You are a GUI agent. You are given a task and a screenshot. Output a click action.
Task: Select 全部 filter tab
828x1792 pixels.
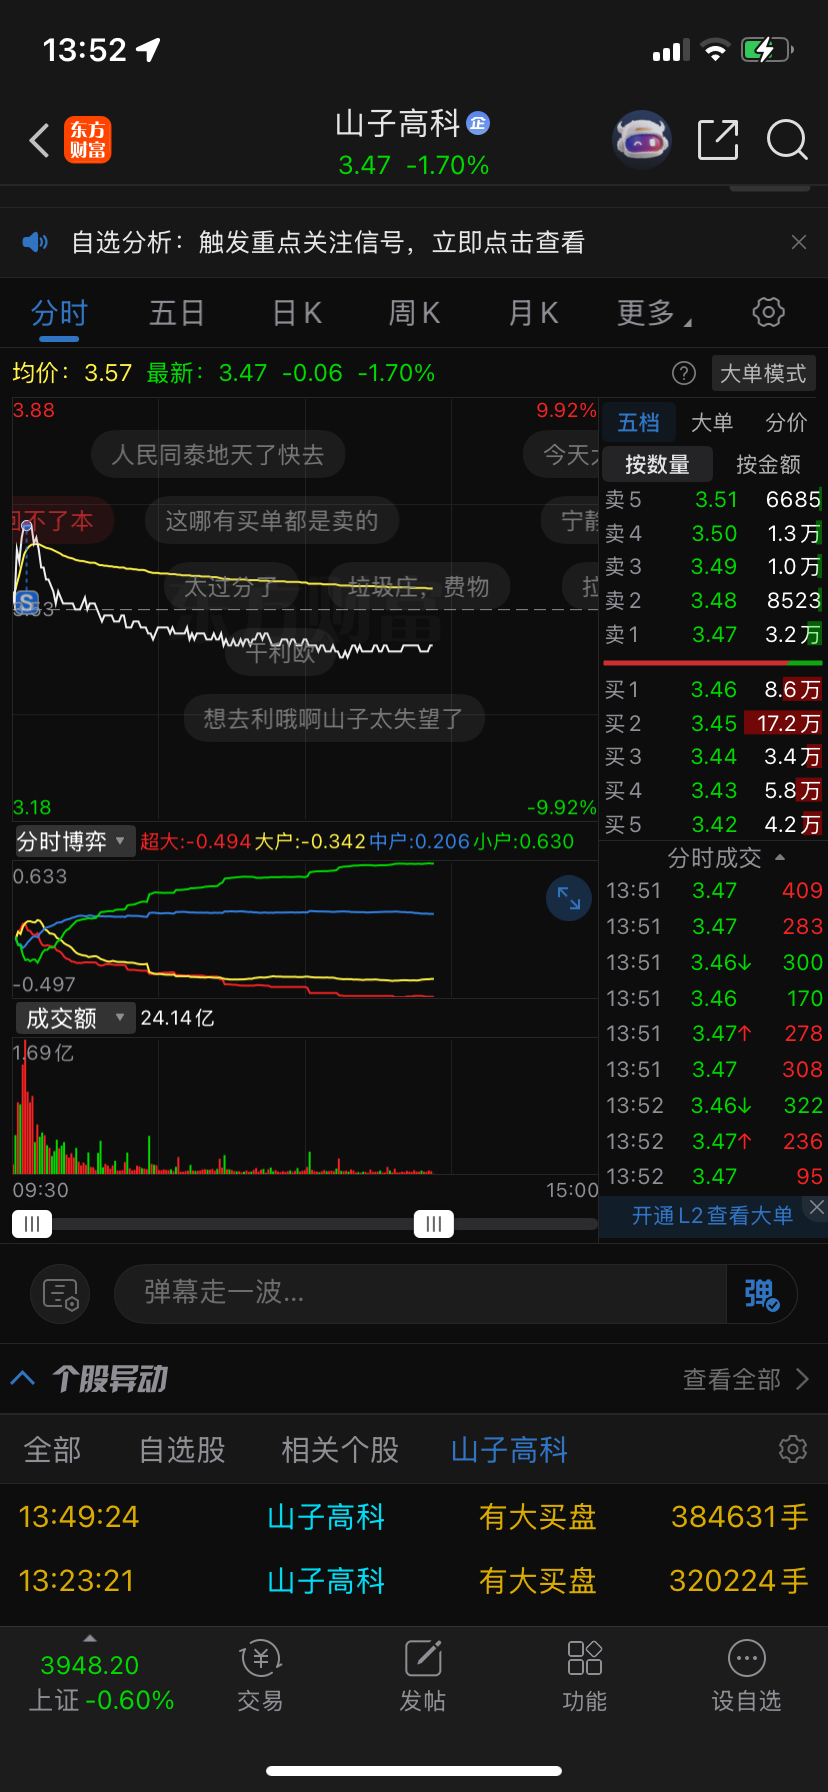click(x=52, y=1449)
